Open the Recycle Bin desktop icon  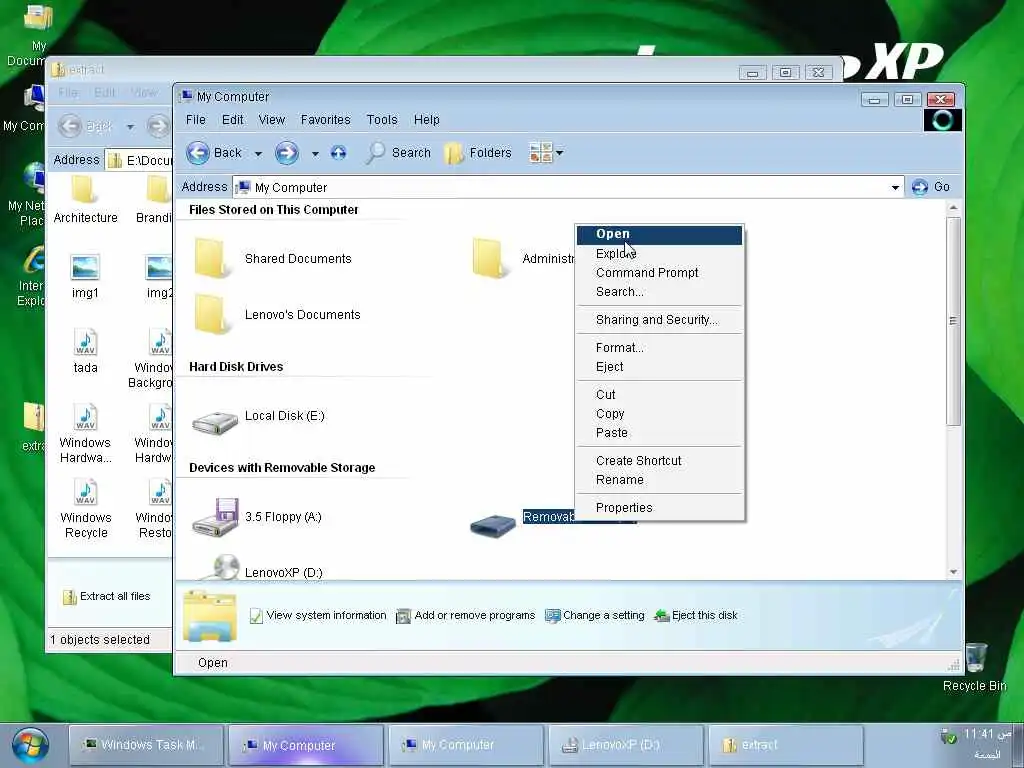click(975, 667)
